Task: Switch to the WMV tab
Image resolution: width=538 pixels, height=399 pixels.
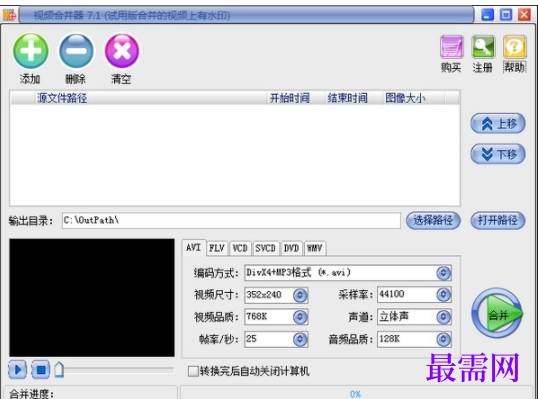Action: point(315,248)
